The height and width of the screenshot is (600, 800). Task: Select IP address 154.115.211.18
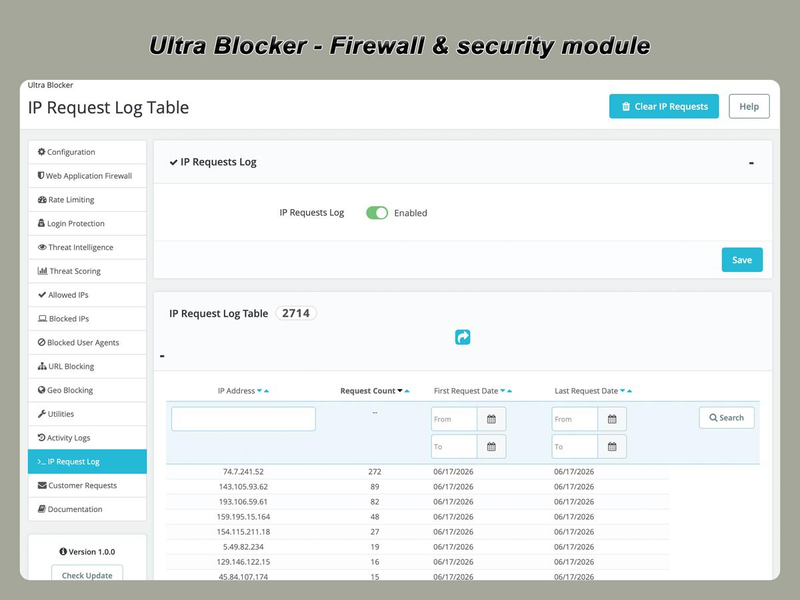(x=243, y=532)
